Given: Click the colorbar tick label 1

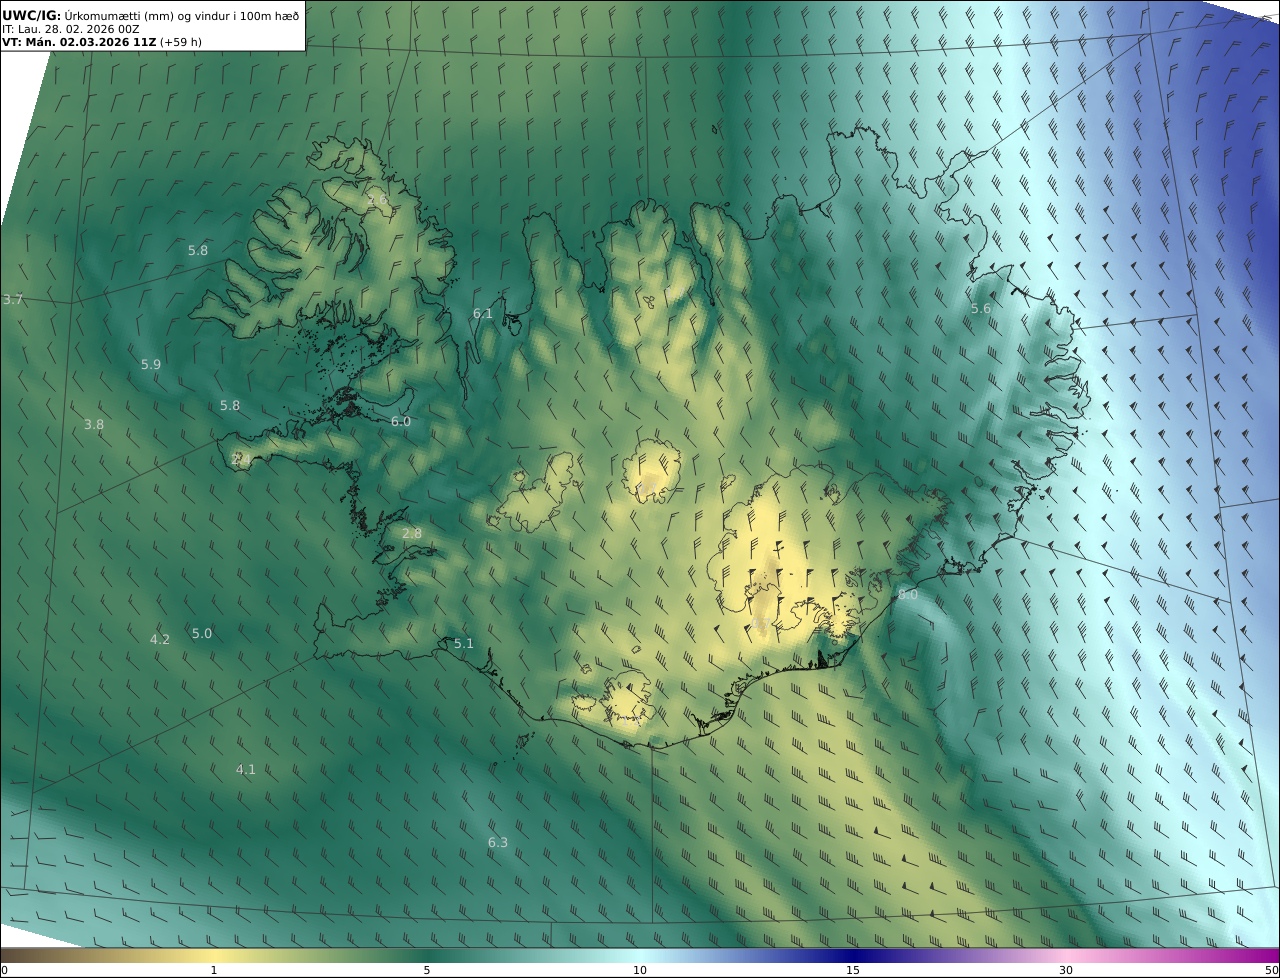Looking at the screenshot, I should [x=214, y=971].
